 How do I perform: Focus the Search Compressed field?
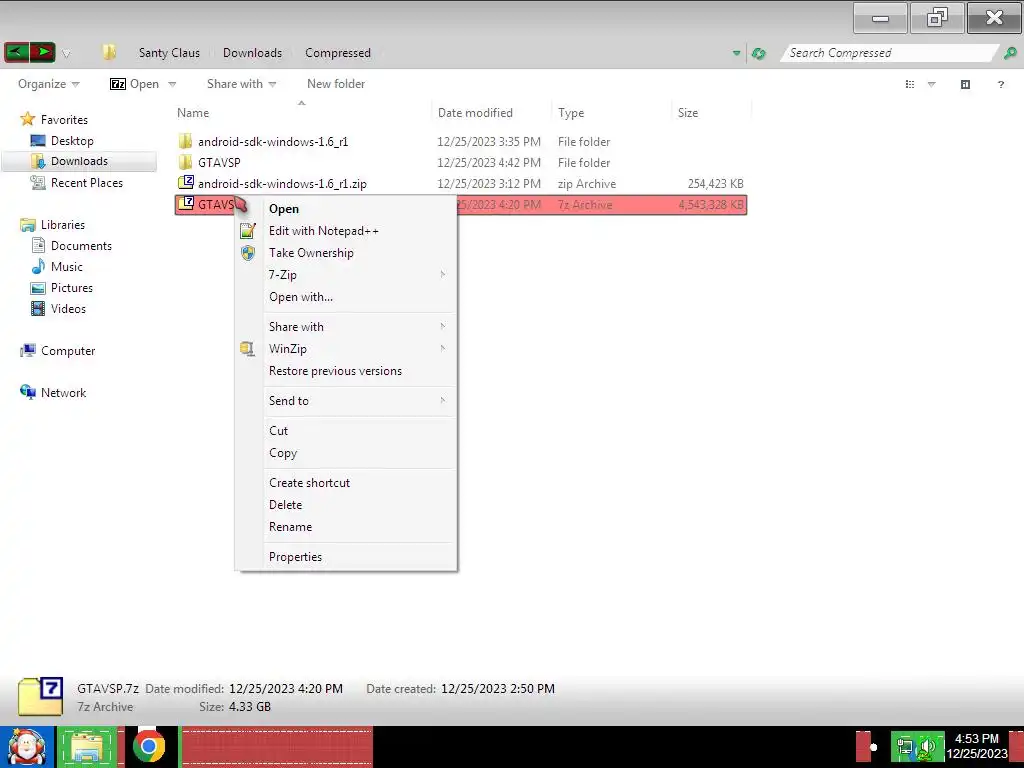point(889,53)
